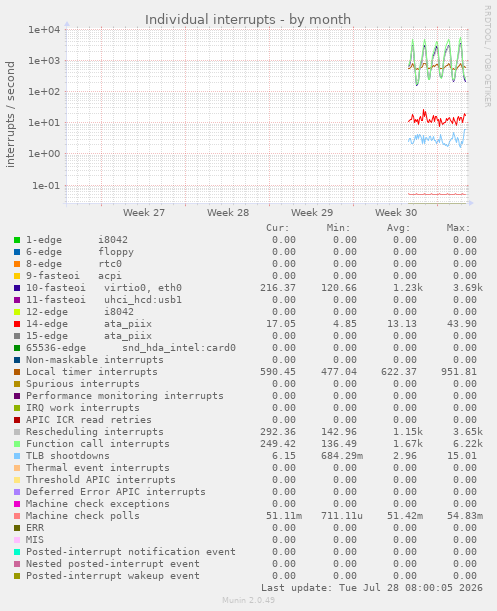Click the RRDTOOL / TOBI OETIKER vertical watermark
497x611 pixels.
click(487, 56)
